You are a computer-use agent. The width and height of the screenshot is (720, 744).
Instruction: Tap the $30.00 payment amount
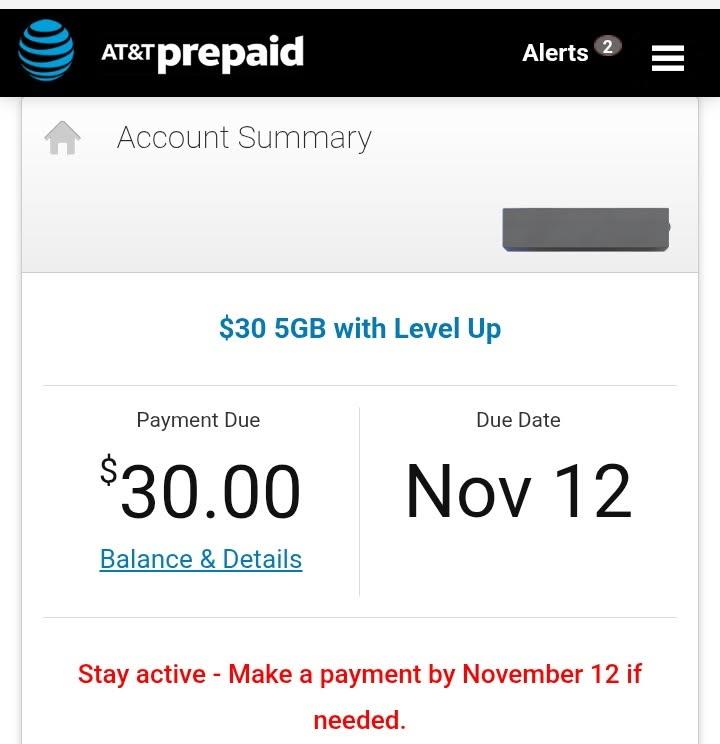coord(210,492)
